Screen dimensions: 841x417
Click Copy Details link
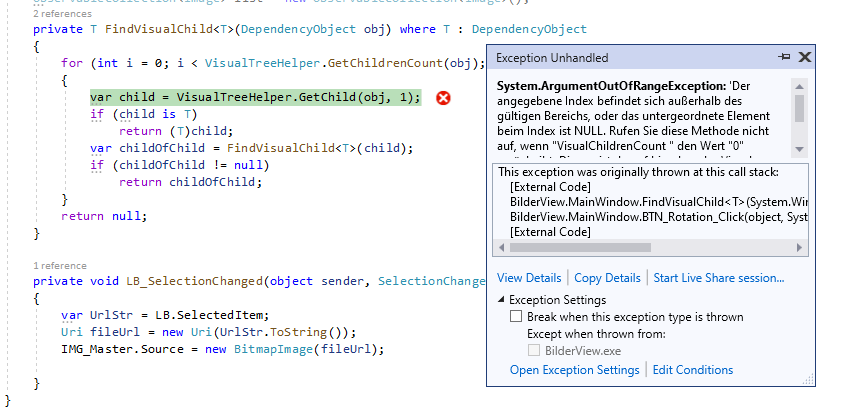(607, 278)
